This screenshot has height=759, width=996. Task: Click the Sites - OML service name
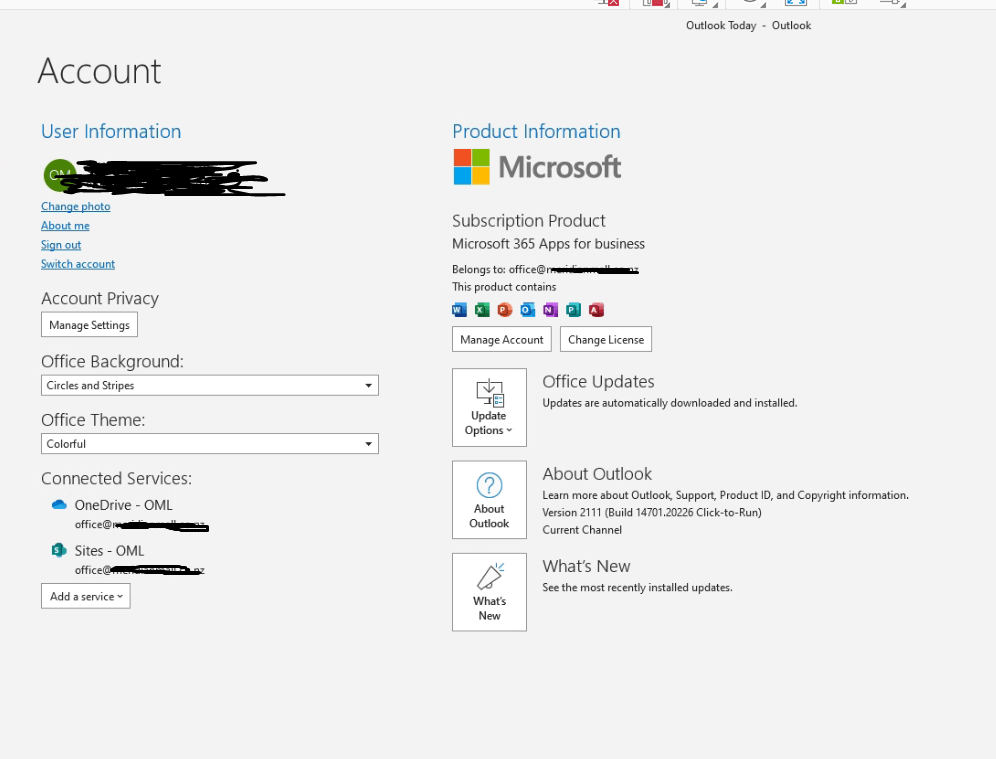pyautogui.click(x=109, y=551)
